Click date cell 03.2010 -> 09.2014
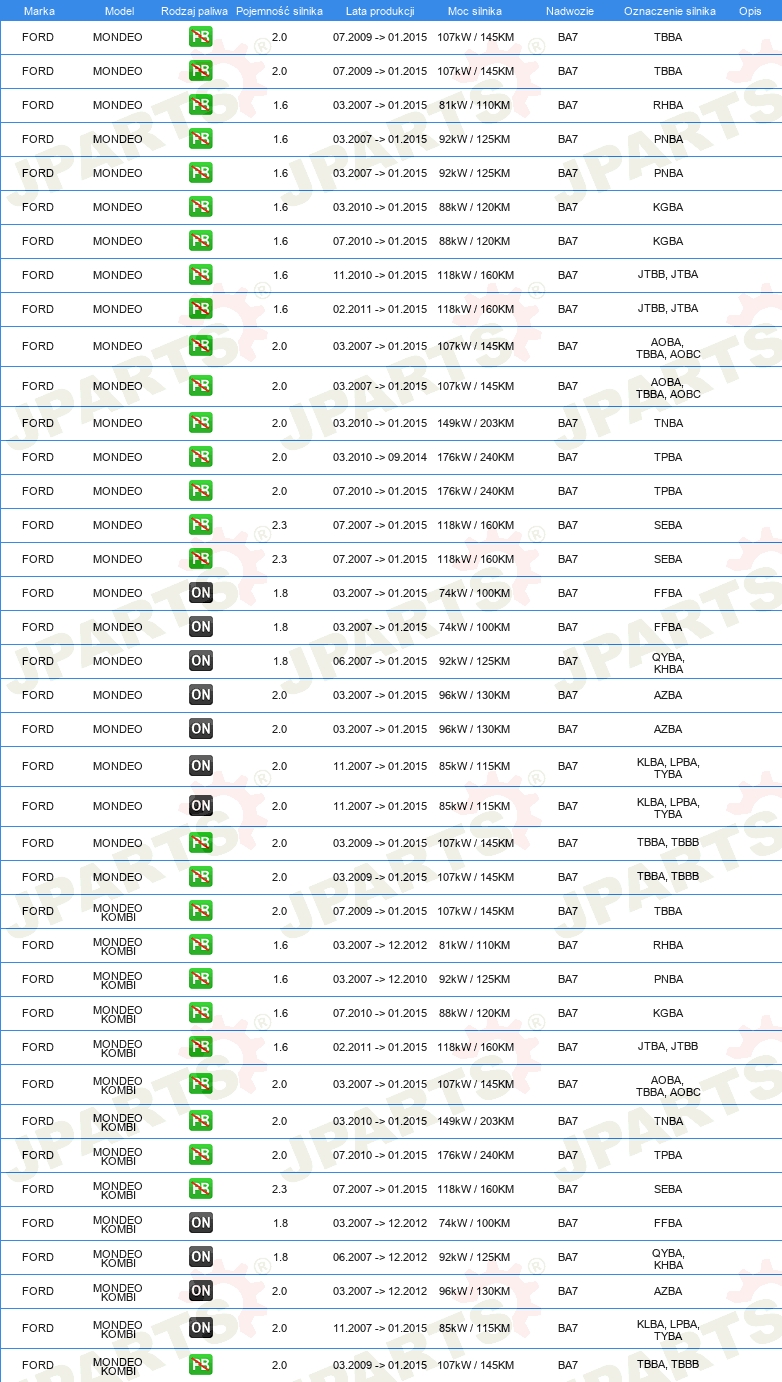The width and height of the screenshot is (782, 1382). (x=380, y=457)
